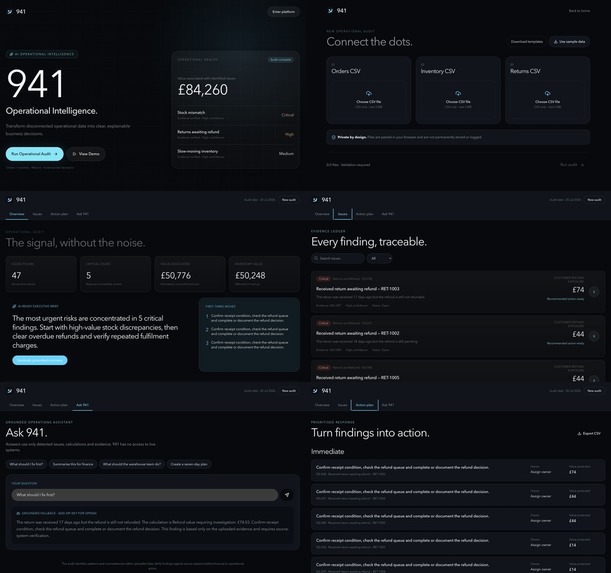Viewport: 611px width, 573px height.
Task: Filter issues with the All dropdown
Action: 379,258
